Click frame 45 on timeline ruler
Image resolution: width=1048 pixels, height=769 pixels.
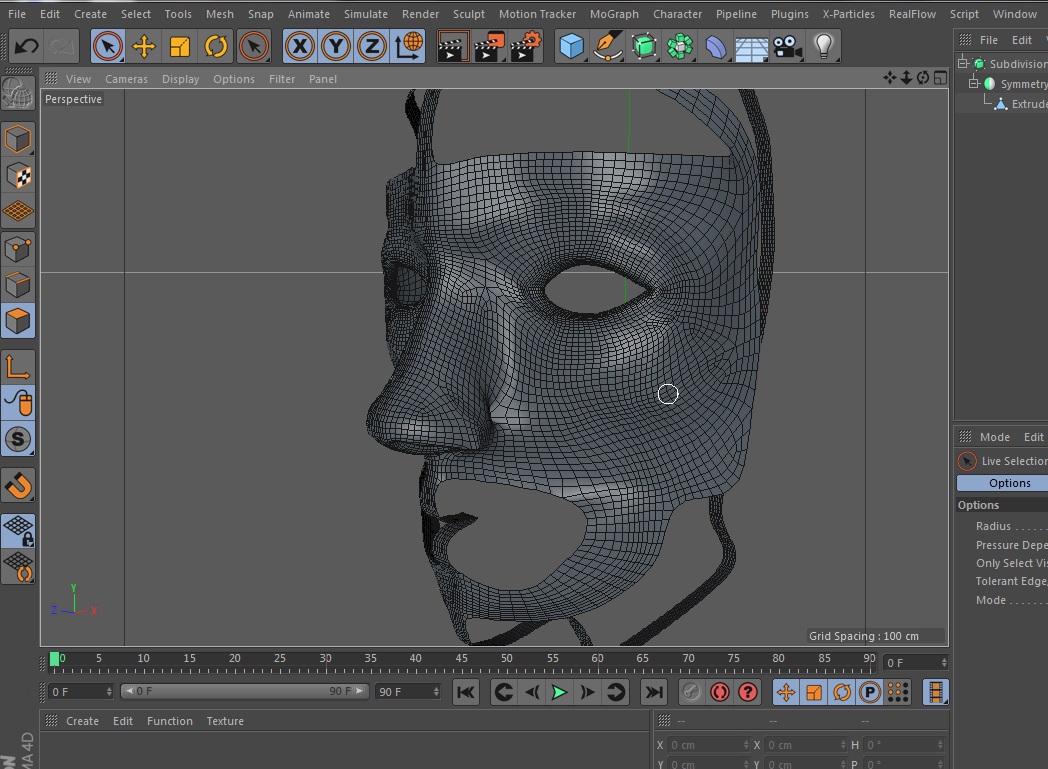(x=461, y=661)
